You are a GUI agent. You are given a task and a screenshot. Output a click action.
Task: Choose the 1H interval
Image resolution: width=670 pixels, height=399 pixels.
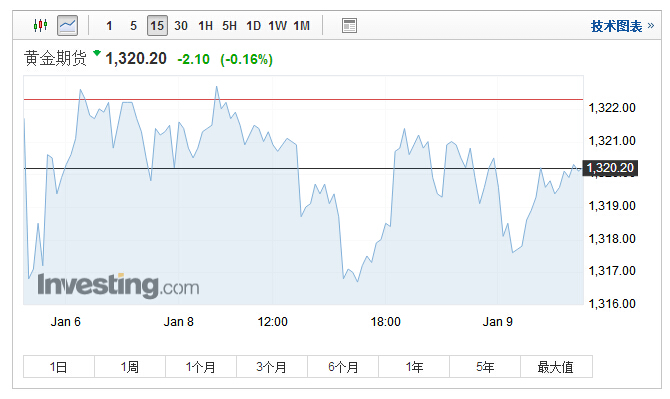pyautogui.click(x=205, y=26)
